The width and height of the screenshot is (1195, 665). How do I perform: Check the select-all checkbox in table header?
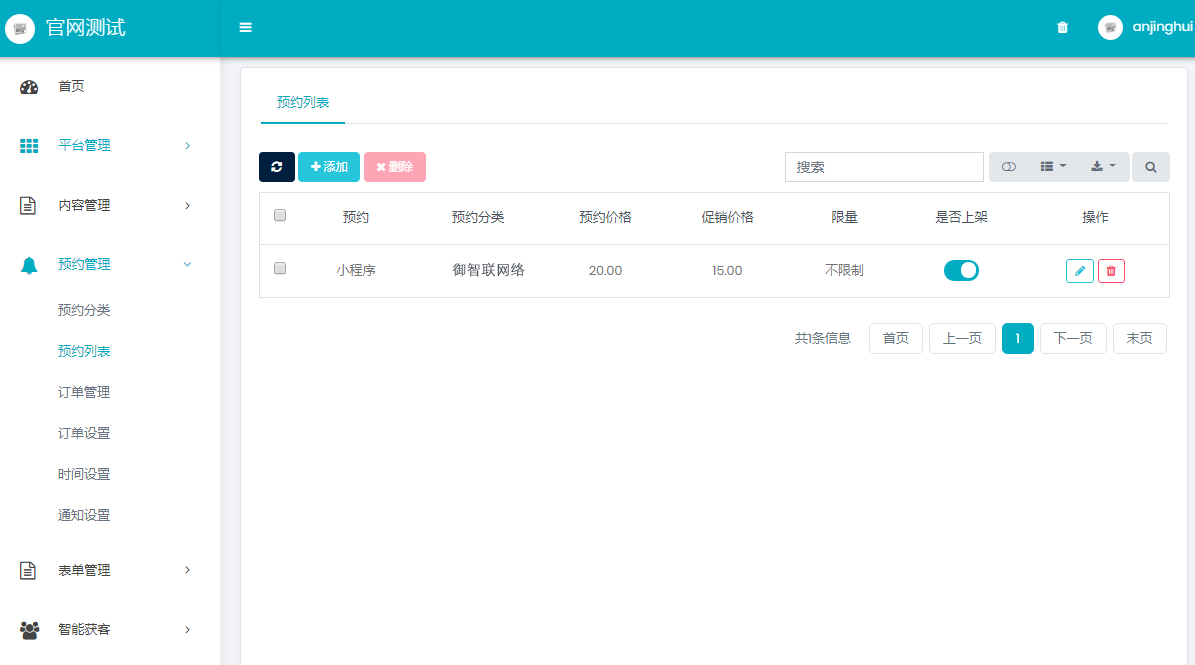(x=280, y=215)
